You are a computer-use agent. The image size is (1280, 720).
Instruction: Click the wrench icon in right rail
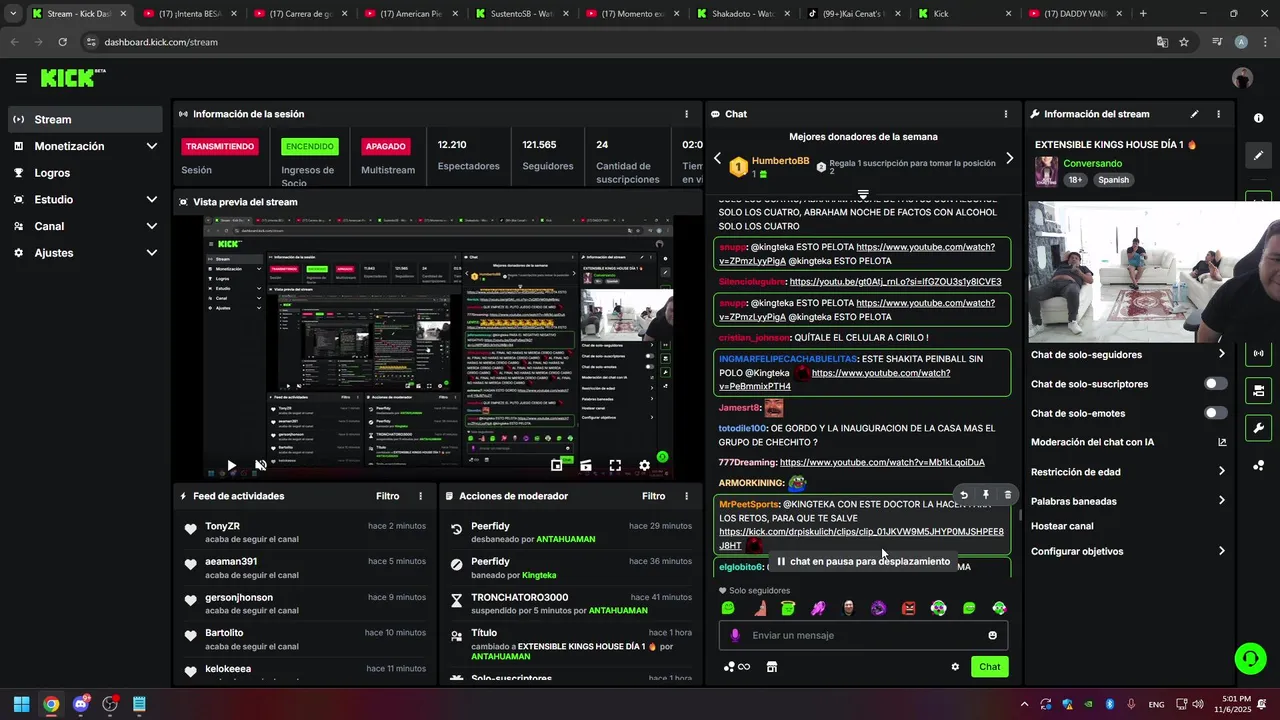[1258, 428]
